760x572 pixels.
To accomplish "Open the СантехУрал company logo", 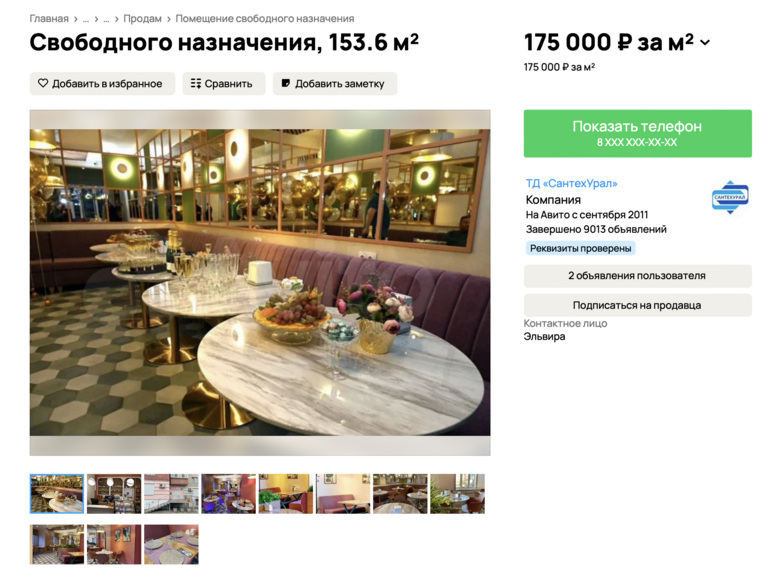I will pyautogui.click(x=730, y=197).
